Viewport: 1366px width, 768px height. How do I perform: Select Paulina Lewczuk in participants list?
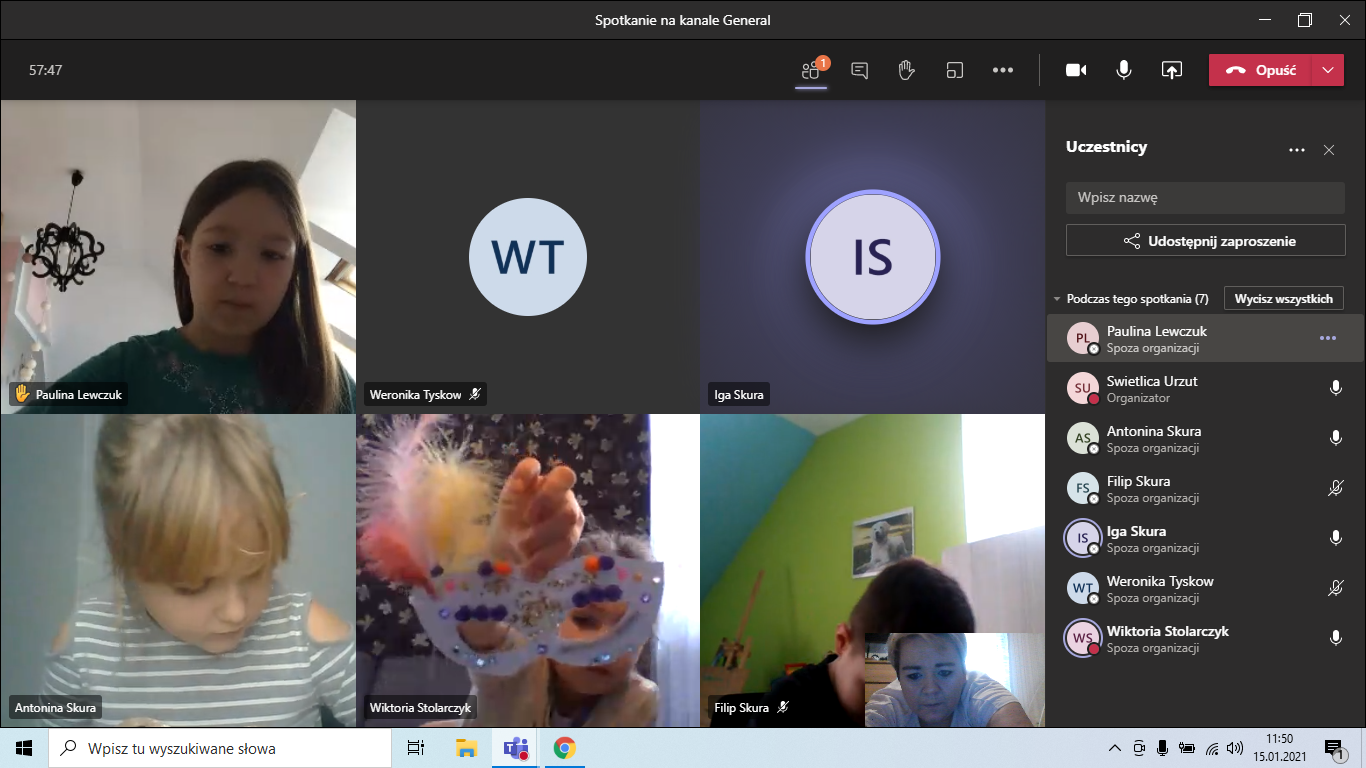click(x=1205, y=339)
